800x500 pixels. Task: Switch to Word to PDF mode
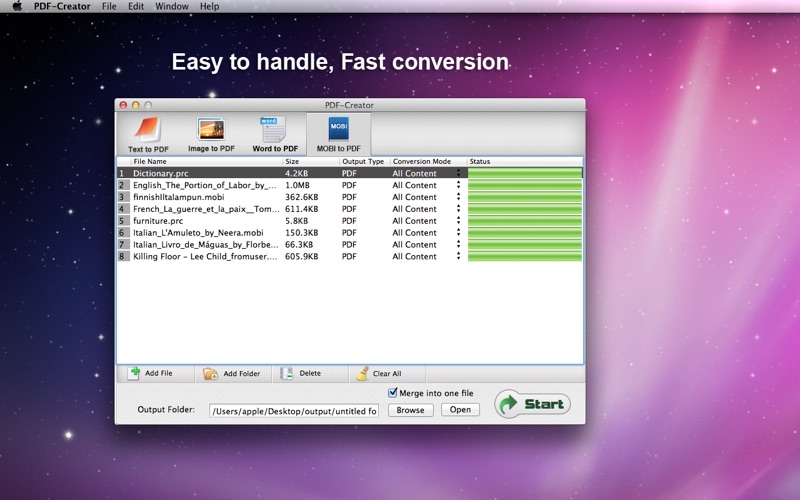(x=275, y=135)
